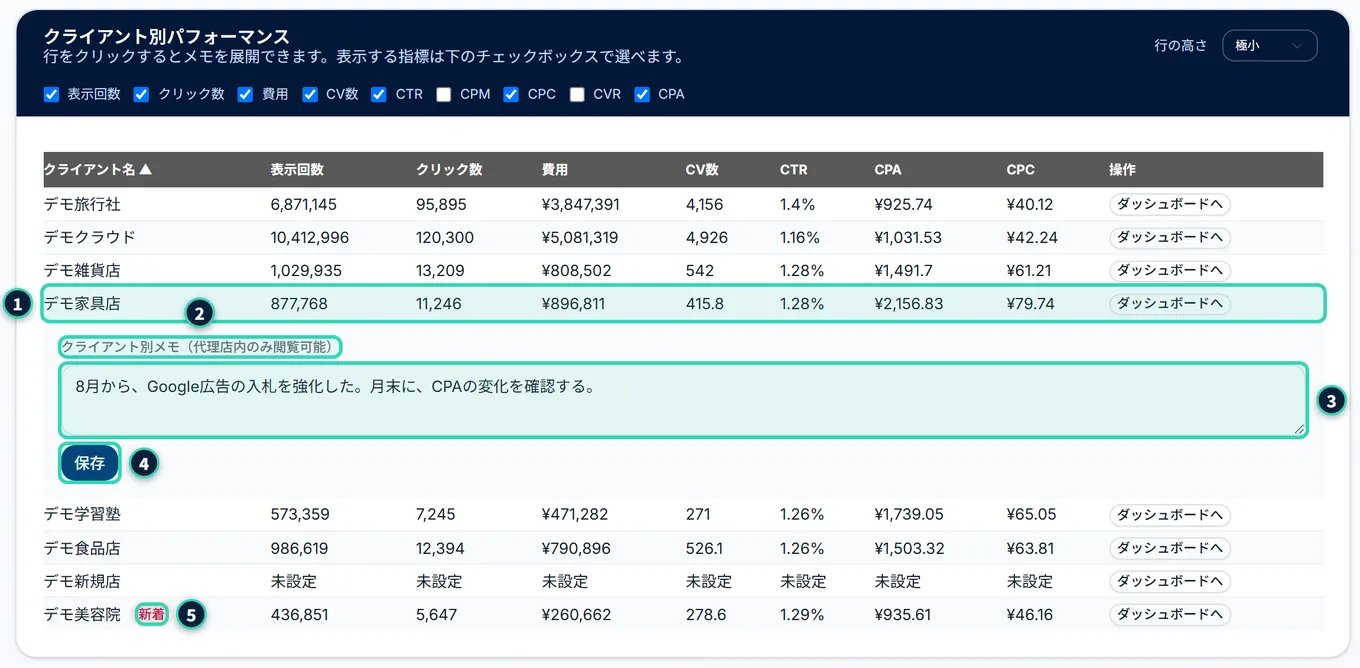Expand the デモクラウド row memo

coord(683,238)
